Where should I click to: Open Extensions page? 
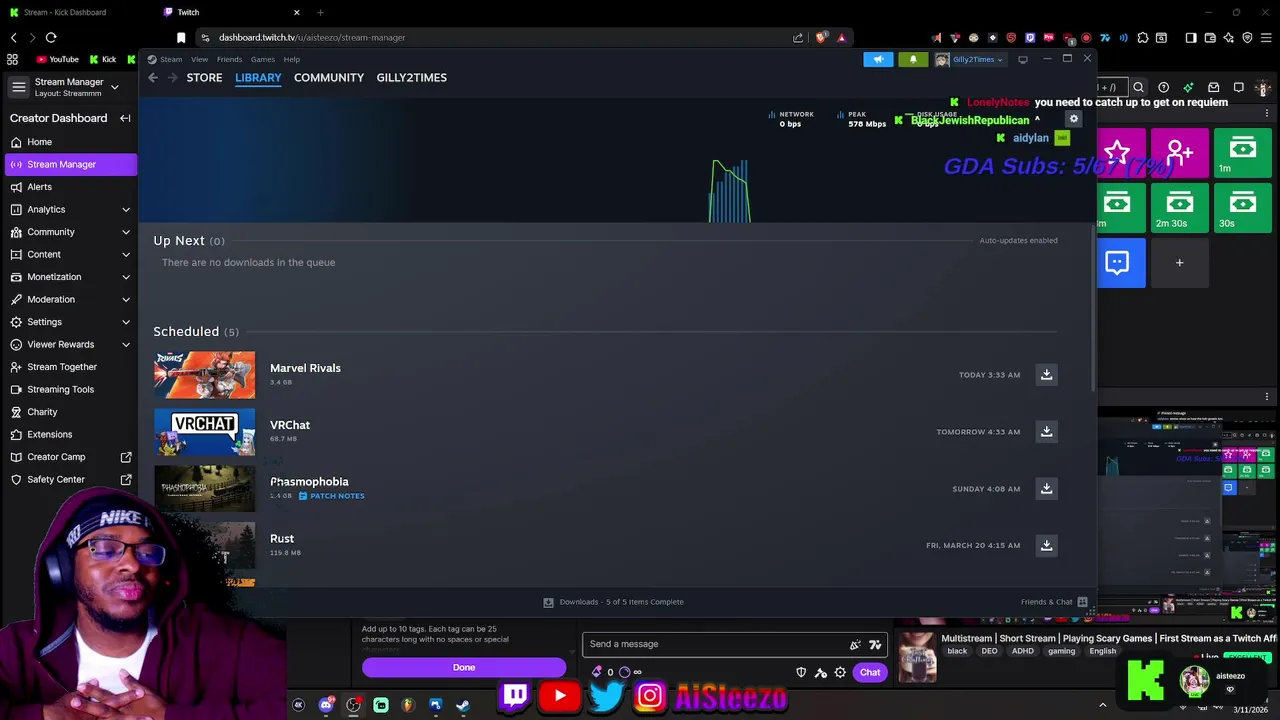click(x=69, y=434)
